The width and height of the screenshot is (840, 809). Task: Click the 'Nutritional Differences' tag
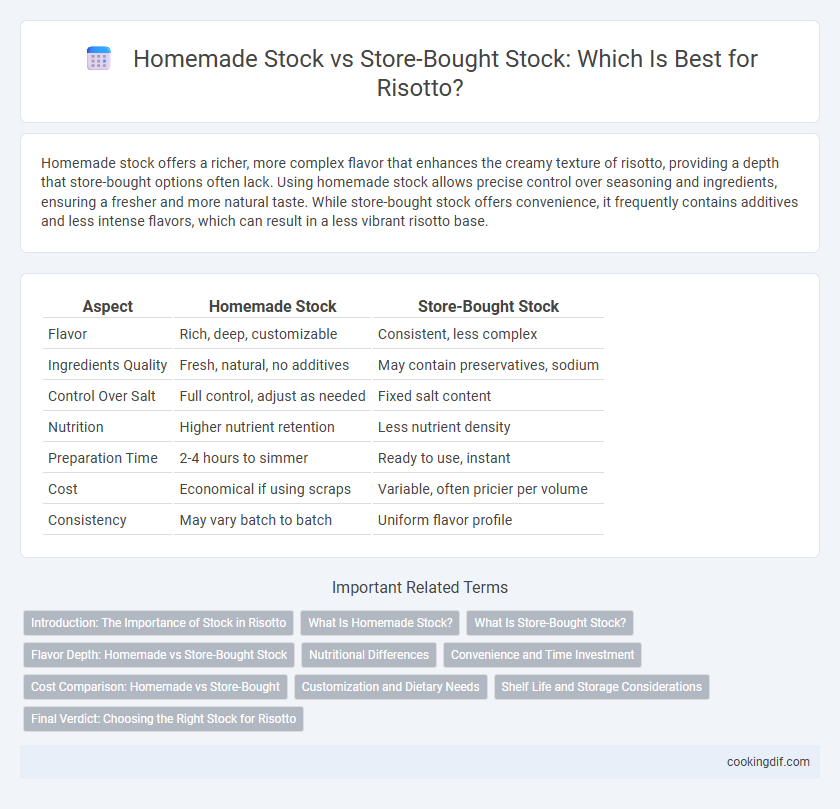pyautogui.click(x=369, y=655)
